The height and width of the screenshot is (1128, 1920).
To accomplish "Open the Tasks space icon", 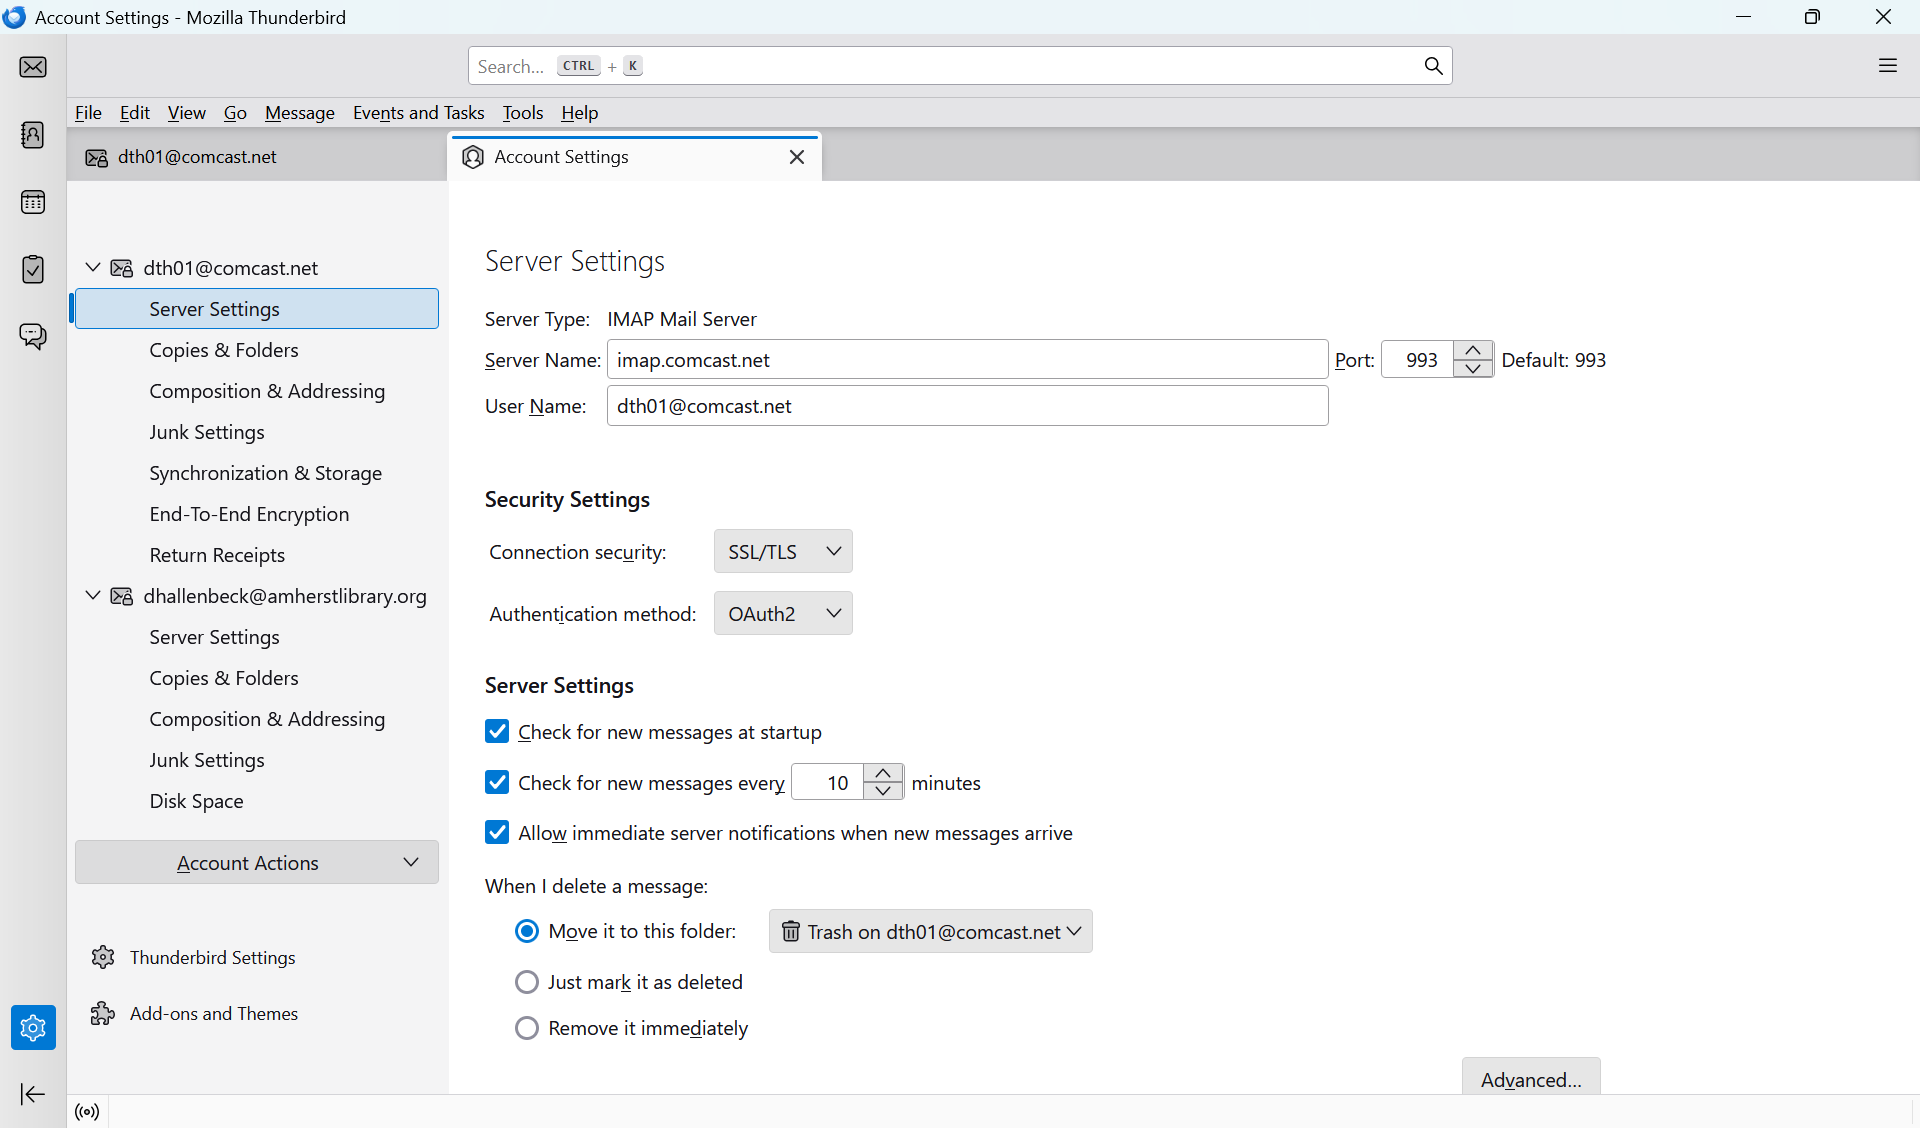I will (33, 269).
